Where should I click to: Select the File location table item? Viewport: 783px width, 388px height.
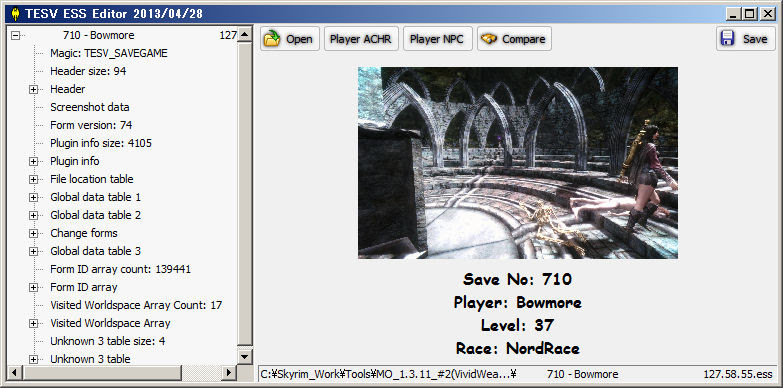pos(91,179)
